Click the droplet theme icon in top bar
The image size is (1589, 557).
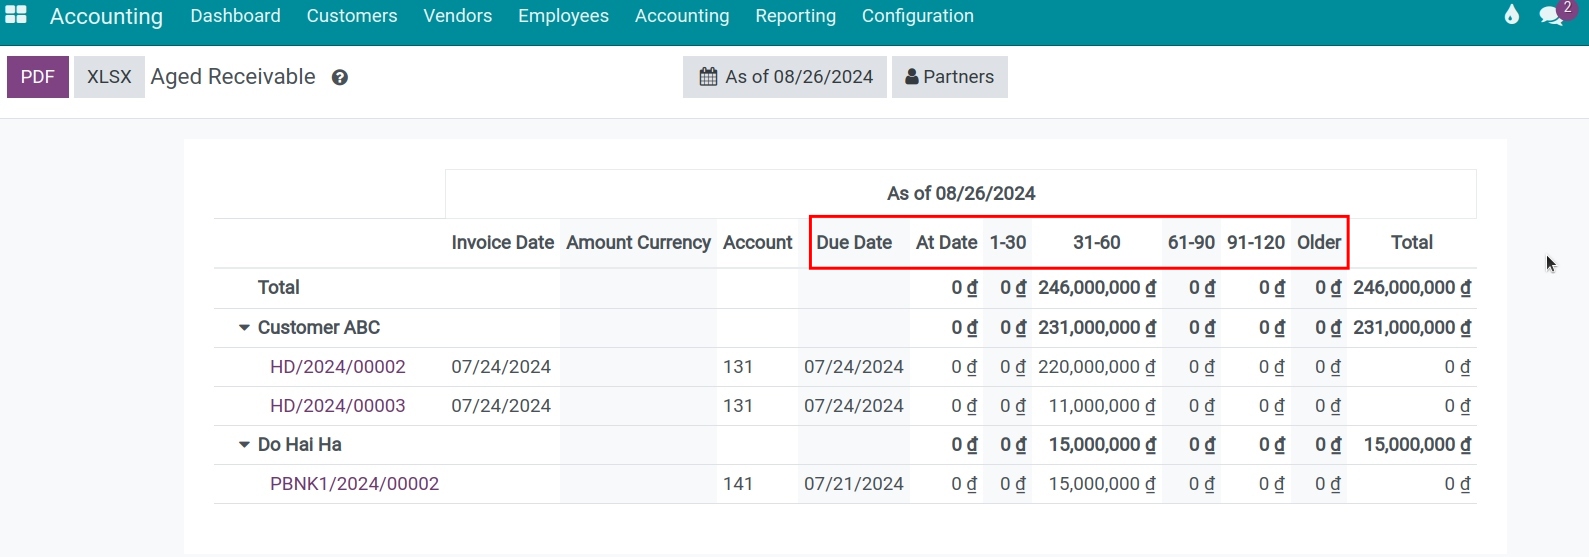coord(1511,14)
